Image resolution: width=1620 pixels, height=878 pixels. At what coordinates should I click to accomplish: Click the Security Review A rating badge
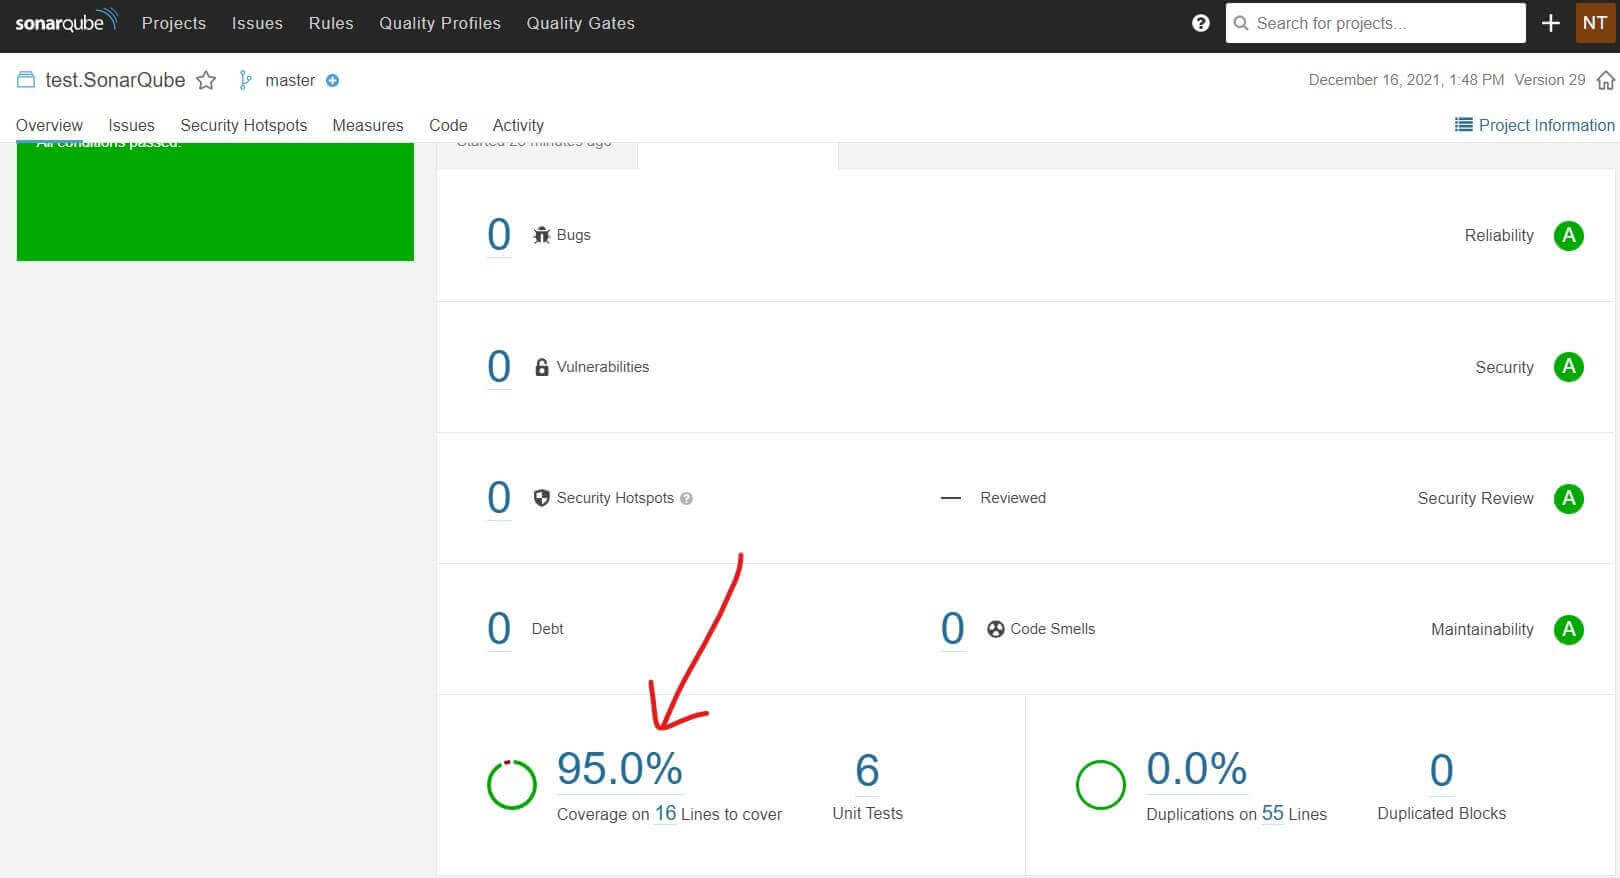[x=1568, y=498]
